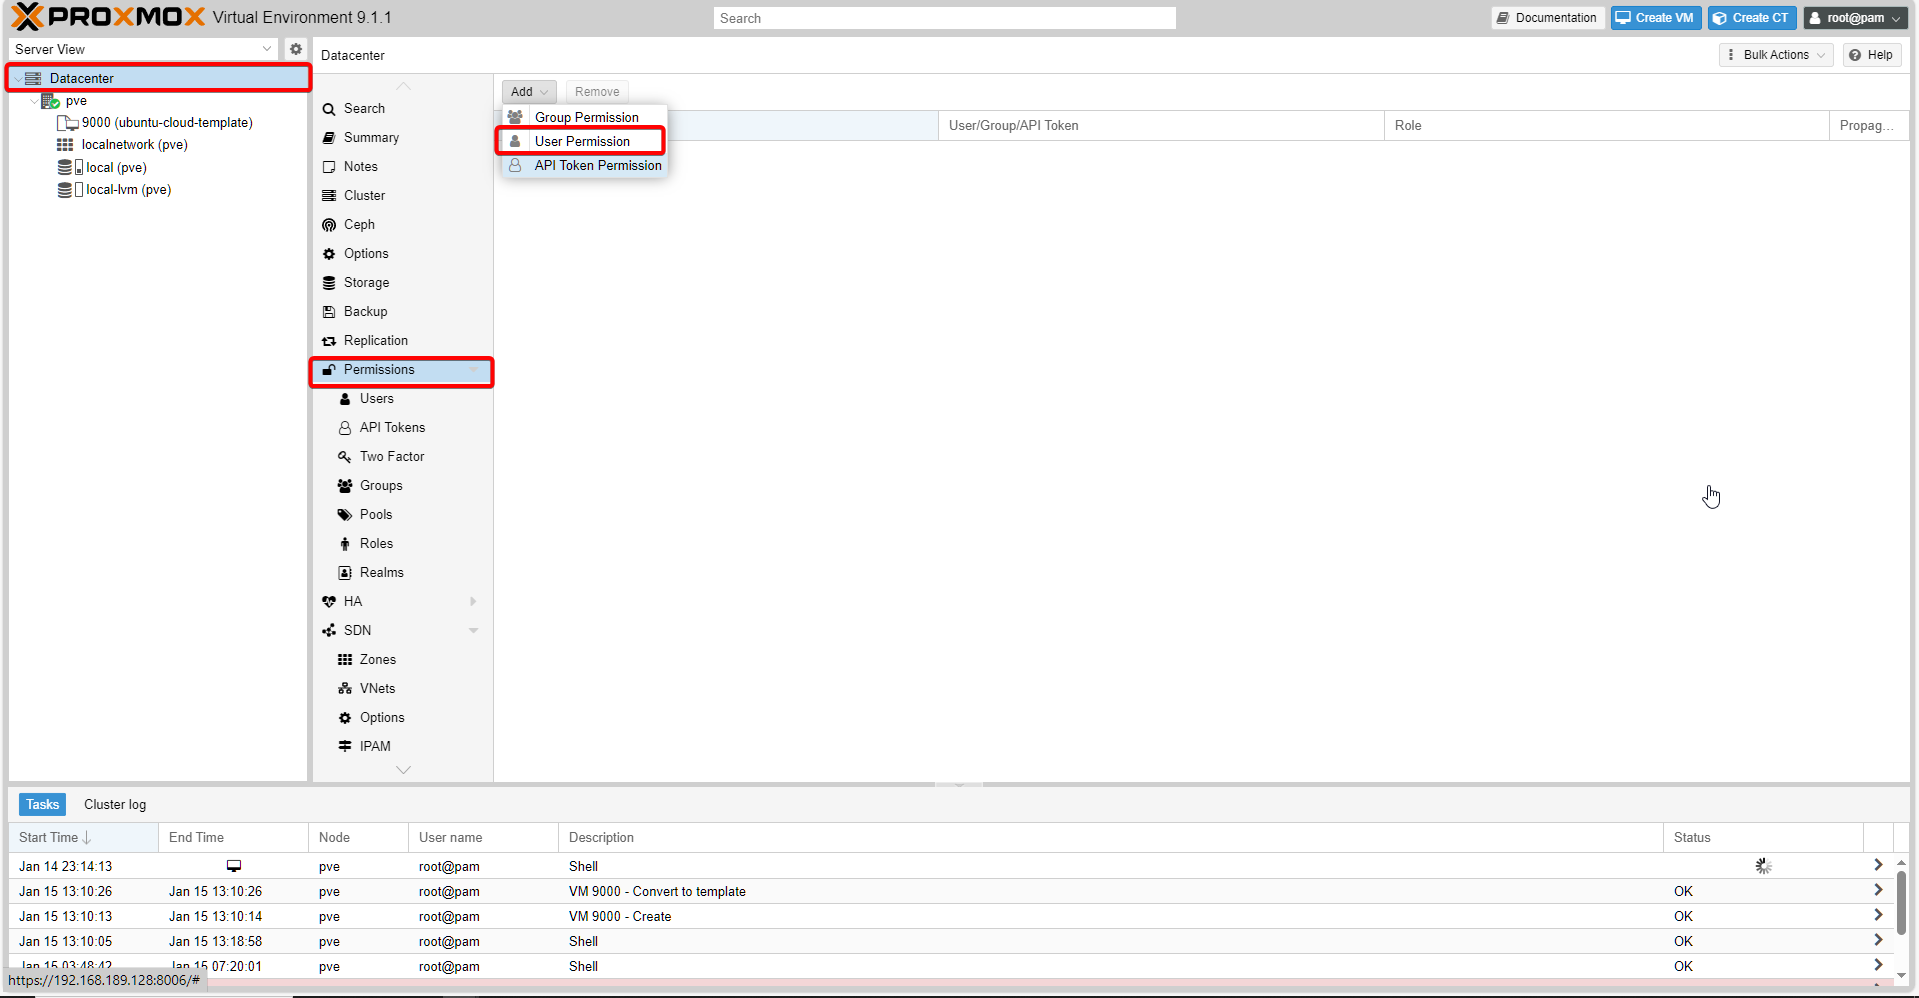This screenshot has width=1919, height=998.
Task: Click the Replication arrows icon
Action: 329,341
